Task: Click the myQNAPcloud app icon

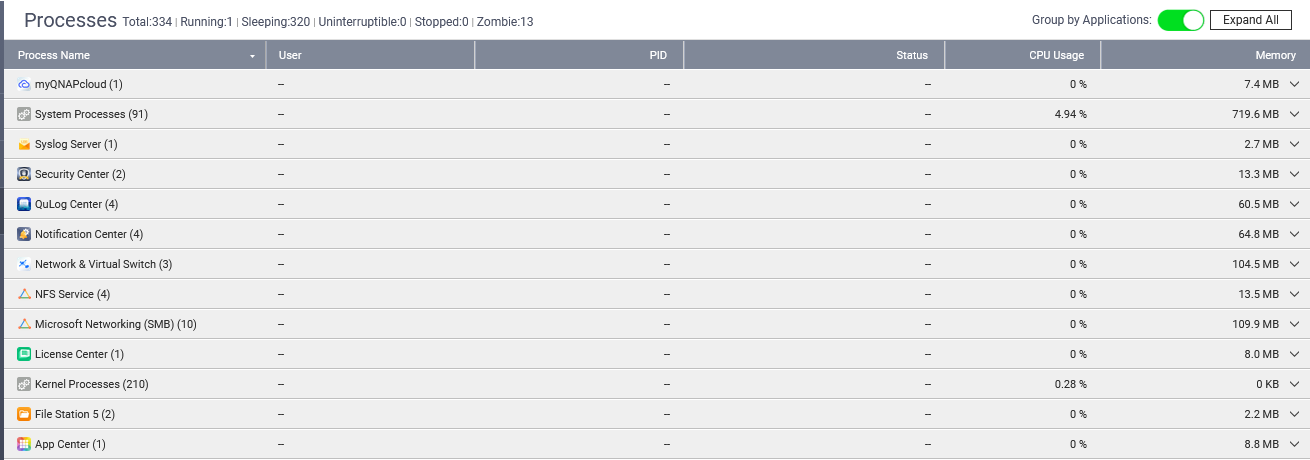Action: point(24,85)
